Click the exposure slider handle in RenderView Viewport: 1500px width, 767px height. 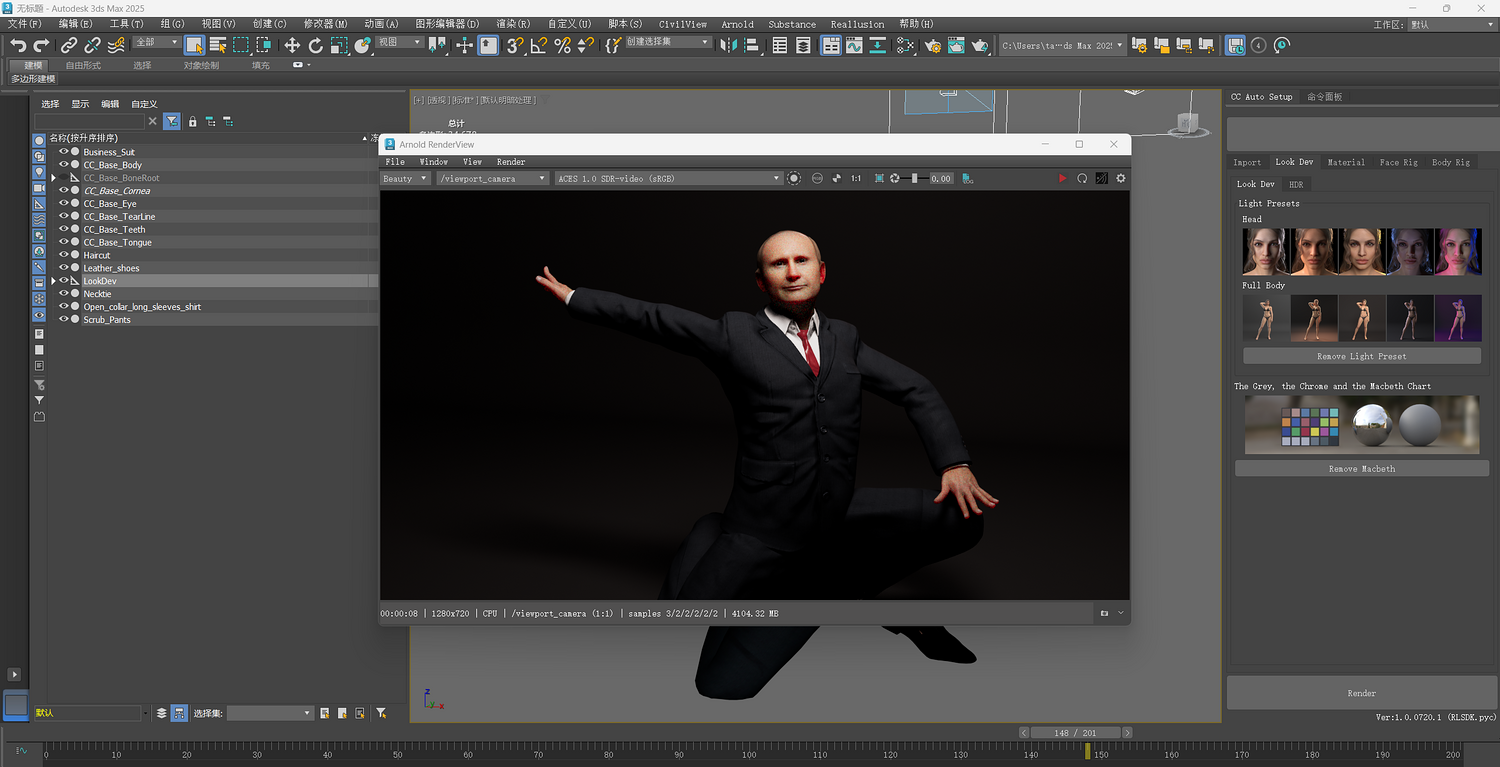(x=914, y=178)
